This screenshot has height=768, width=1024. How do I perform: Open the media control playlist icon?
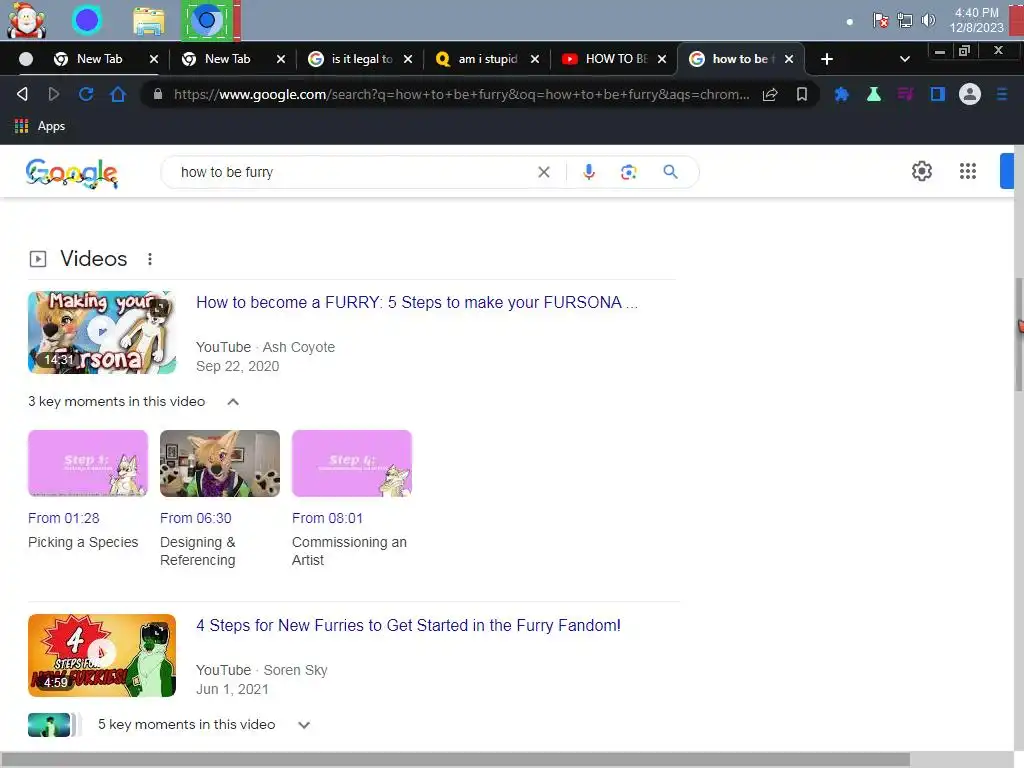pos(905,94)
